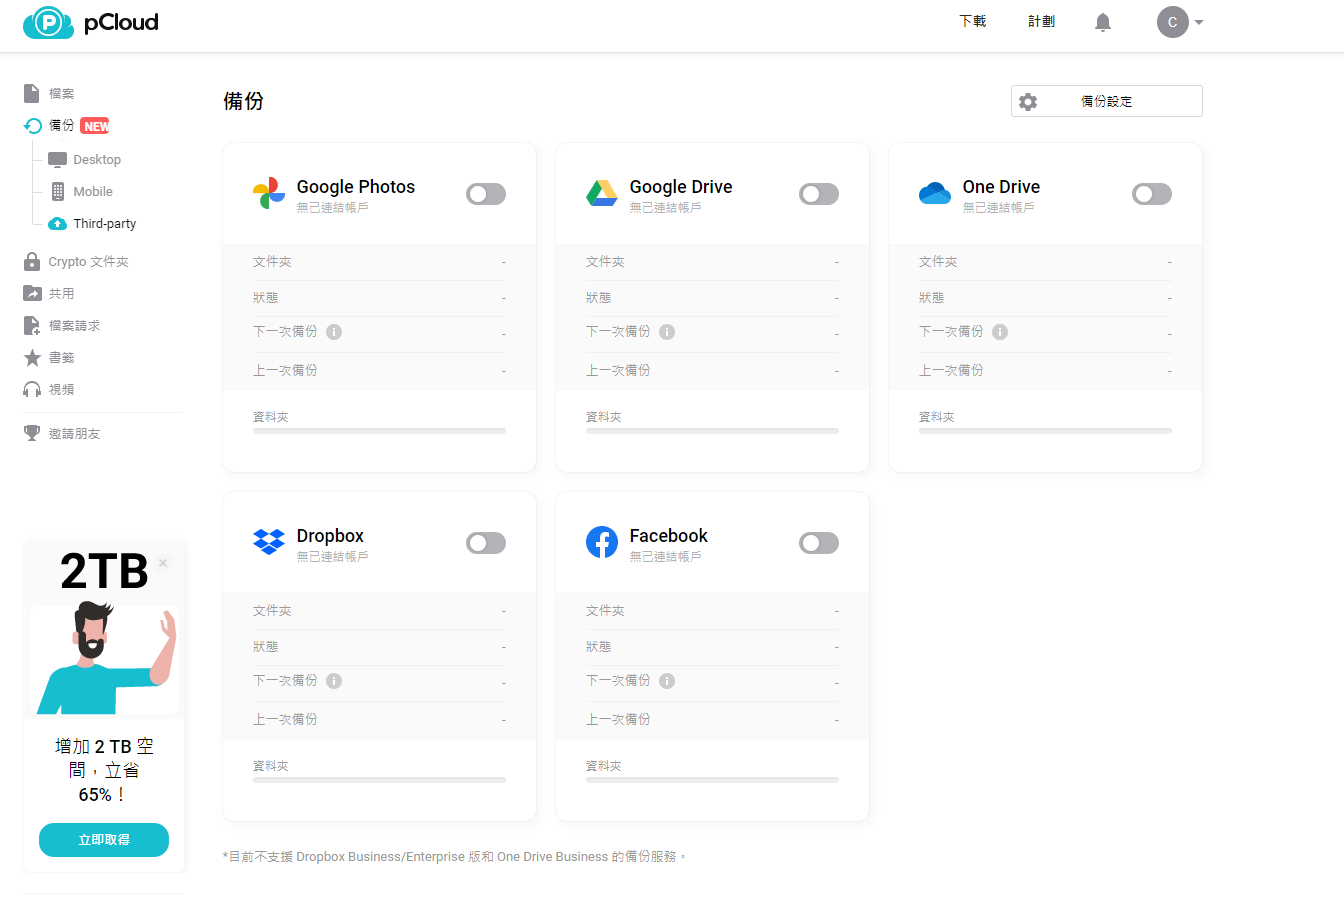
Task: Enable the Google Photos backup toggle
Action: [486, 194]
